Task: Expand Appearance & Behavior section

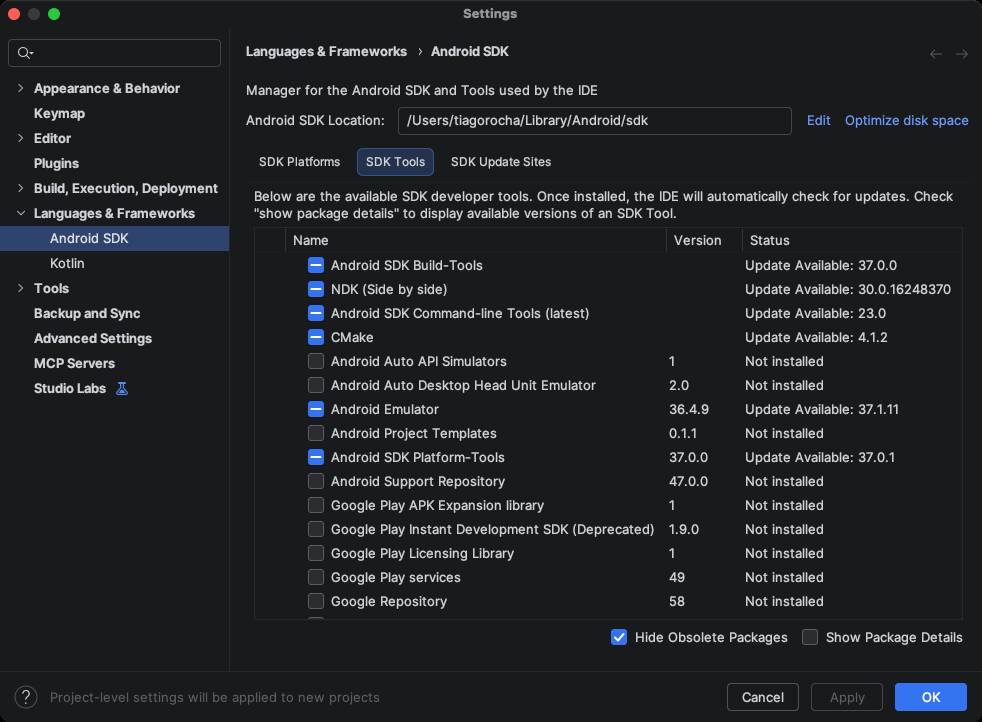Action: [21, 88]
